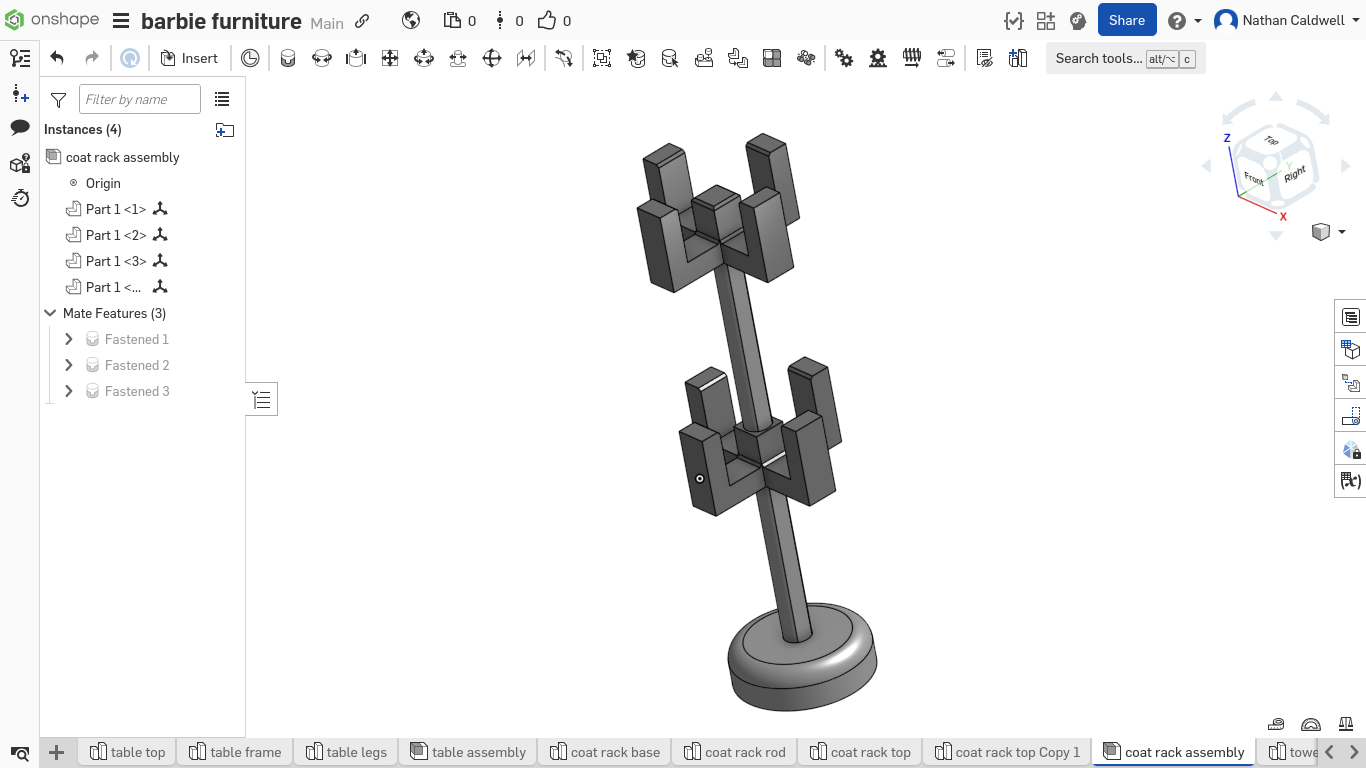
Task: Open the Insert parts dialog
Action: [189, 58]
